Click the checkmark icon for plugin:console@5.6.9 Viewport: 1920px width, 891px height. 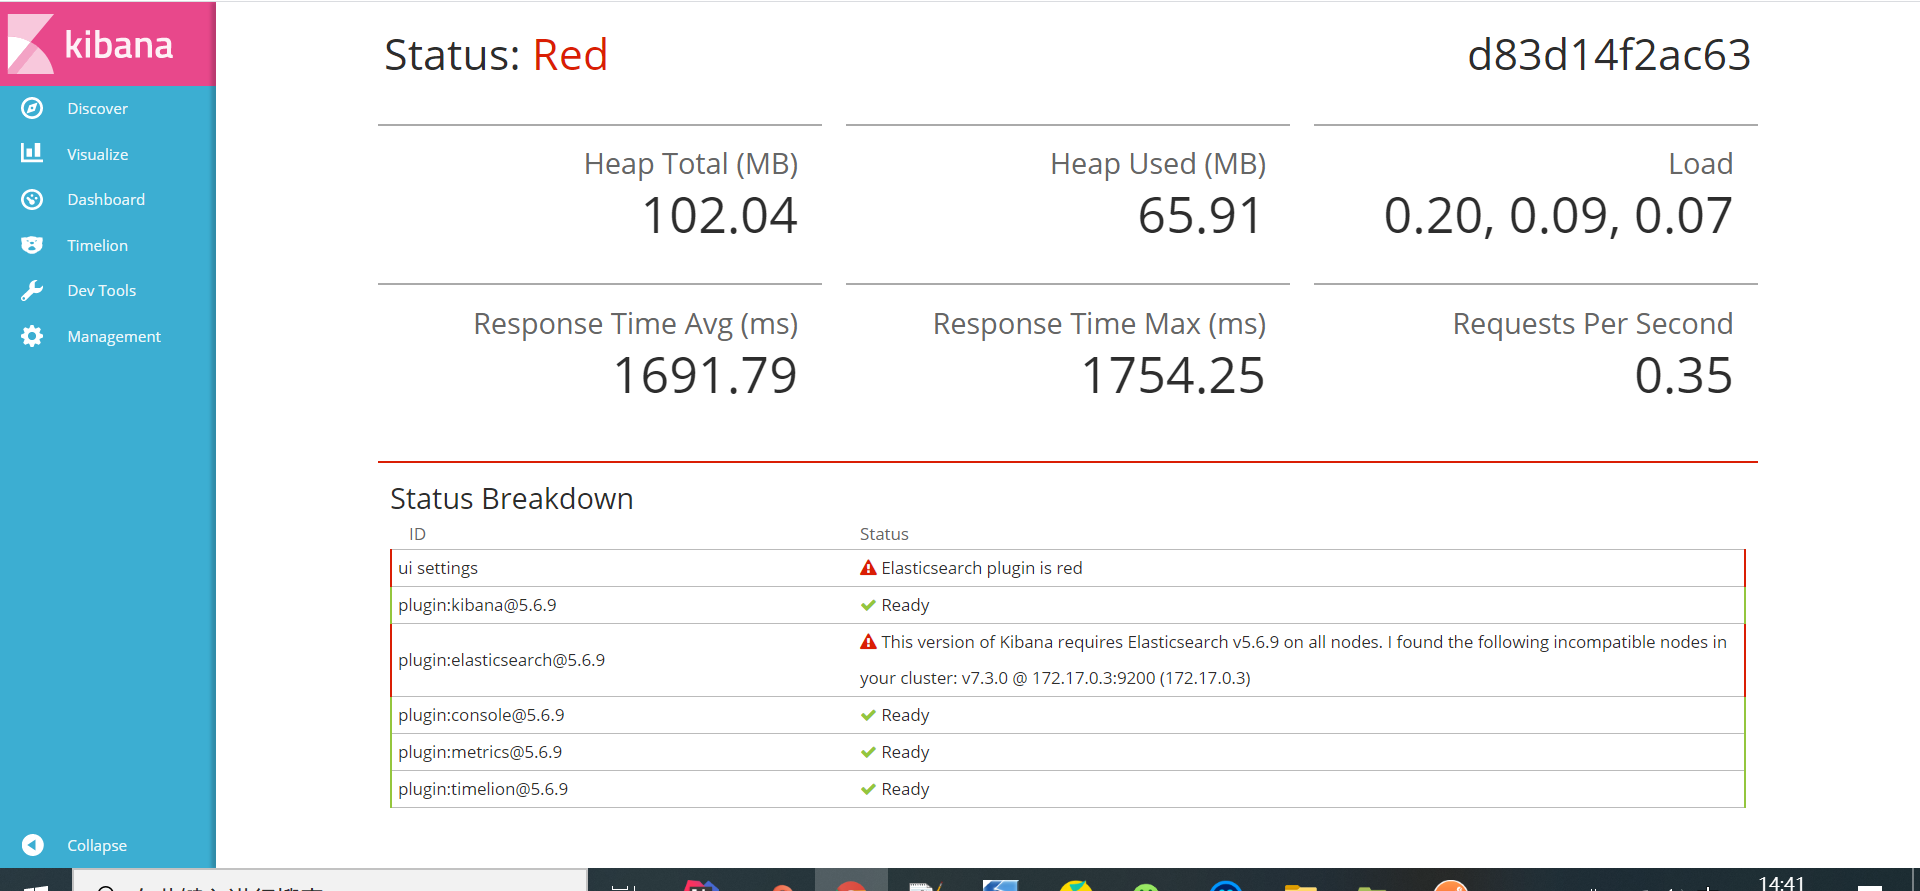[x=868, y=715]
